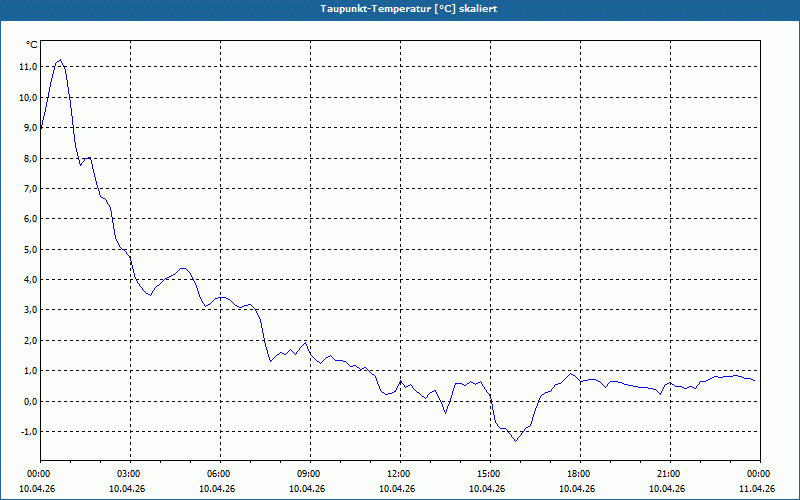
Task: Click the chart title "Taupunkt-Temperatur [°C] skaliert"
Action: coord(409,9)
